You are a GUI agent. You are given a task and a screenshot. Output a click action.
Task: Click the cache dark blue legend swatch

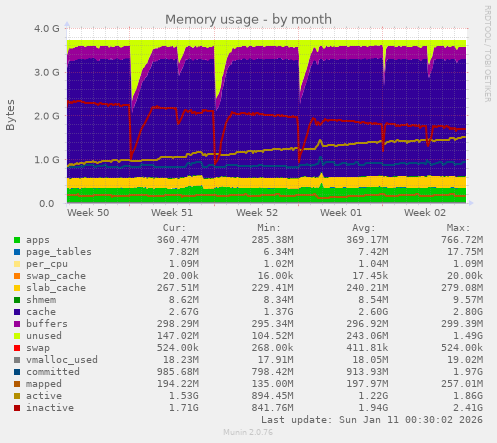pyautogui.click(x=17, y=312)
